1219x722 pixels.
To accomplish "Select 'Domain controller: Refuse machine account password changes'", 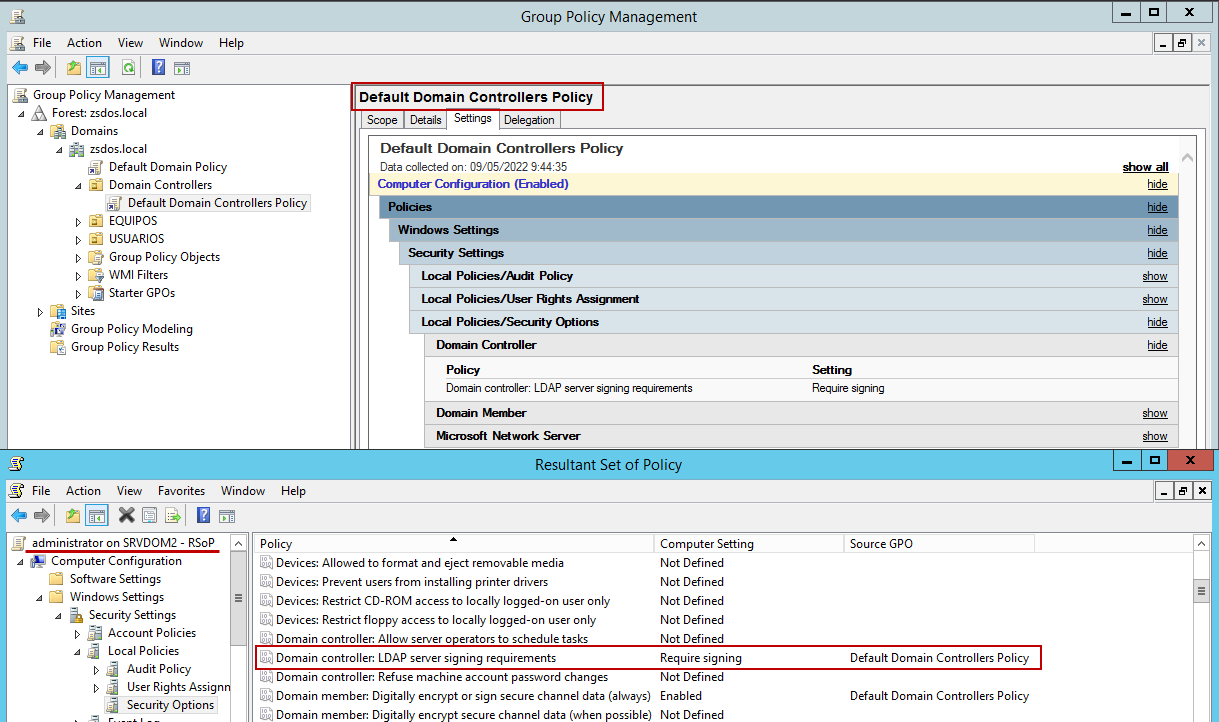I will (x=442, y=677).
